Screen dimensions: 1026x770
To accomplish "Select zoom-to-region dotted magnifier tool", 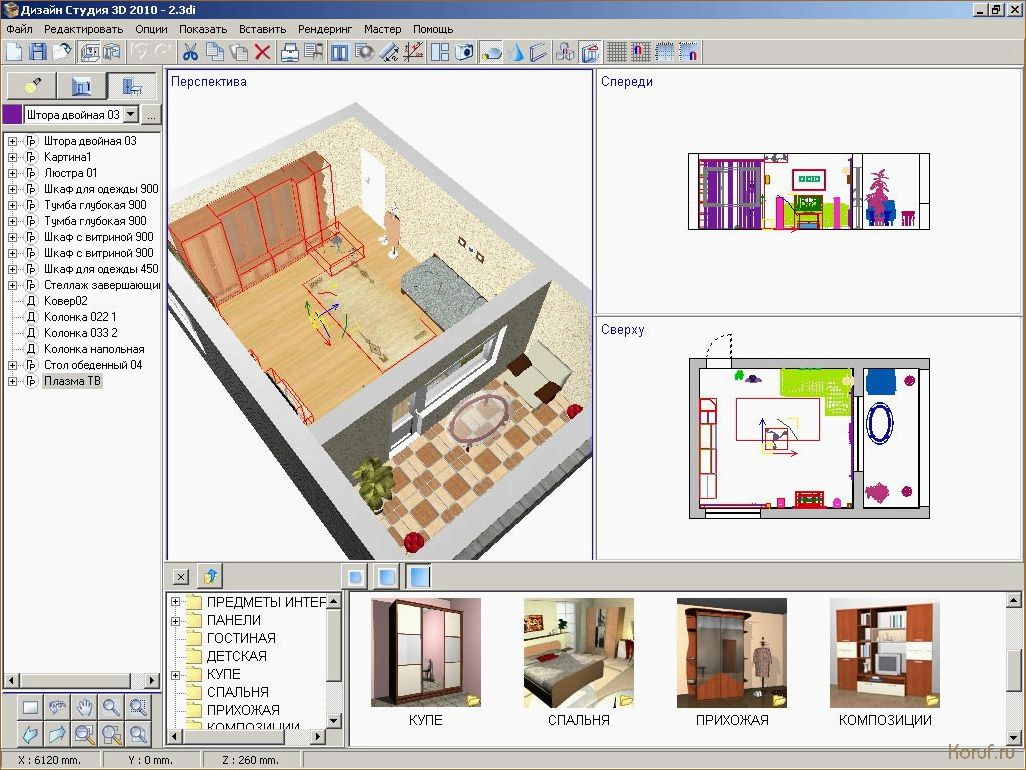I will [x=138, y=707].
